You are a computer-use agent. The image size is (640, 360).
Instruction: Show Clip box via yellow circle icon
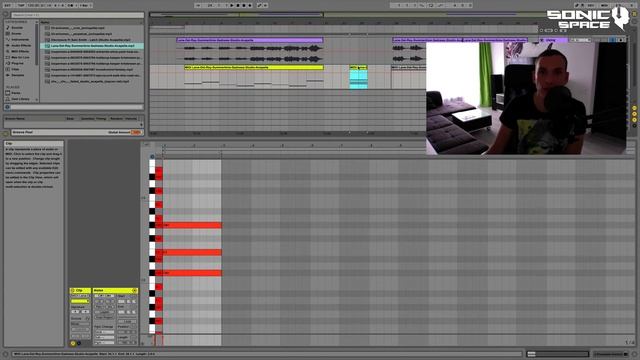tap(73, 343)
